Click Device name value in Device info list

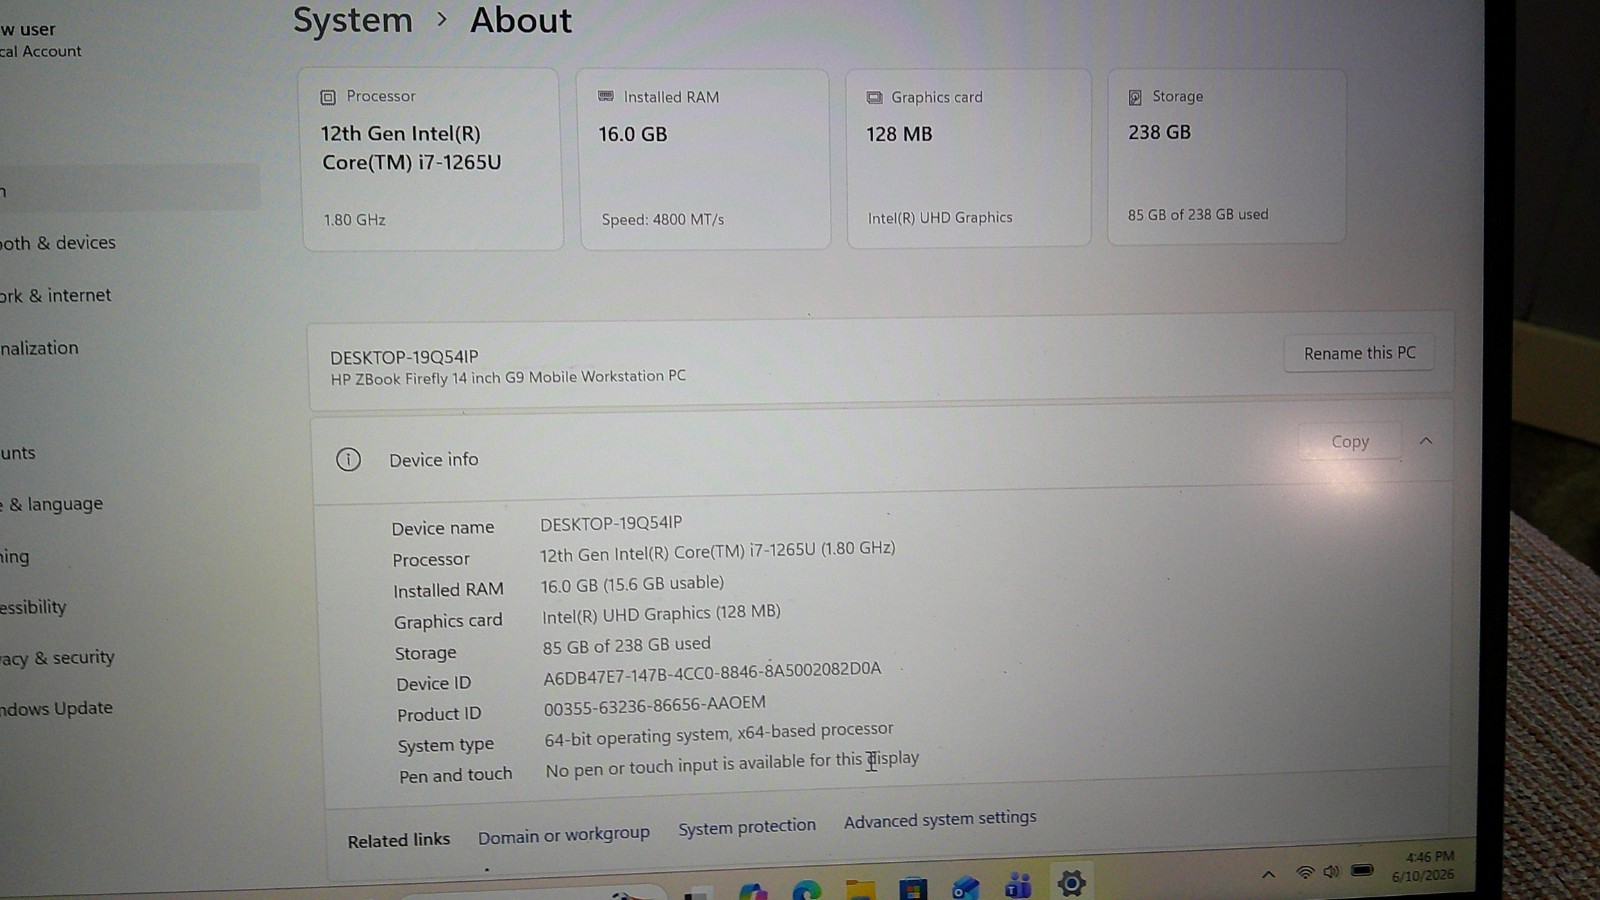[611, 523]
